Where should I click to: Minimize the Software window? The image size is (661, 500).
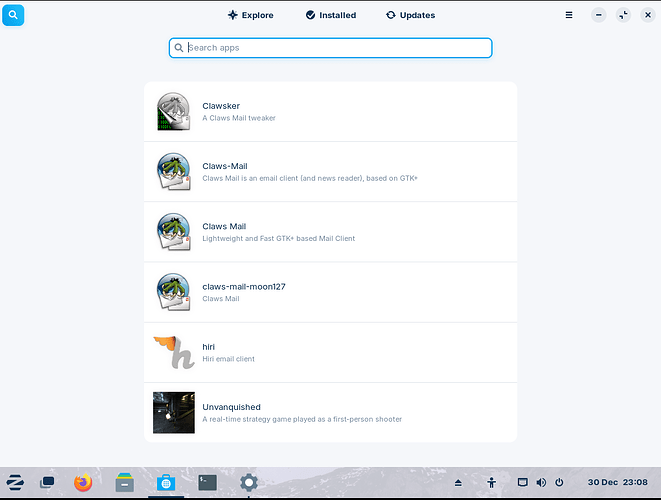598,15
